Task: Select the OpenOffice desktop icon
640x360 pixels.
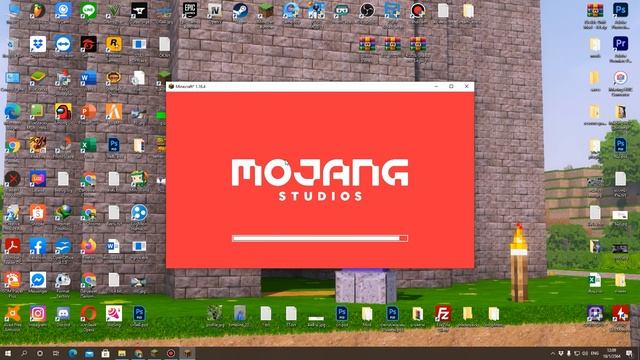Action: pos(63,246)
